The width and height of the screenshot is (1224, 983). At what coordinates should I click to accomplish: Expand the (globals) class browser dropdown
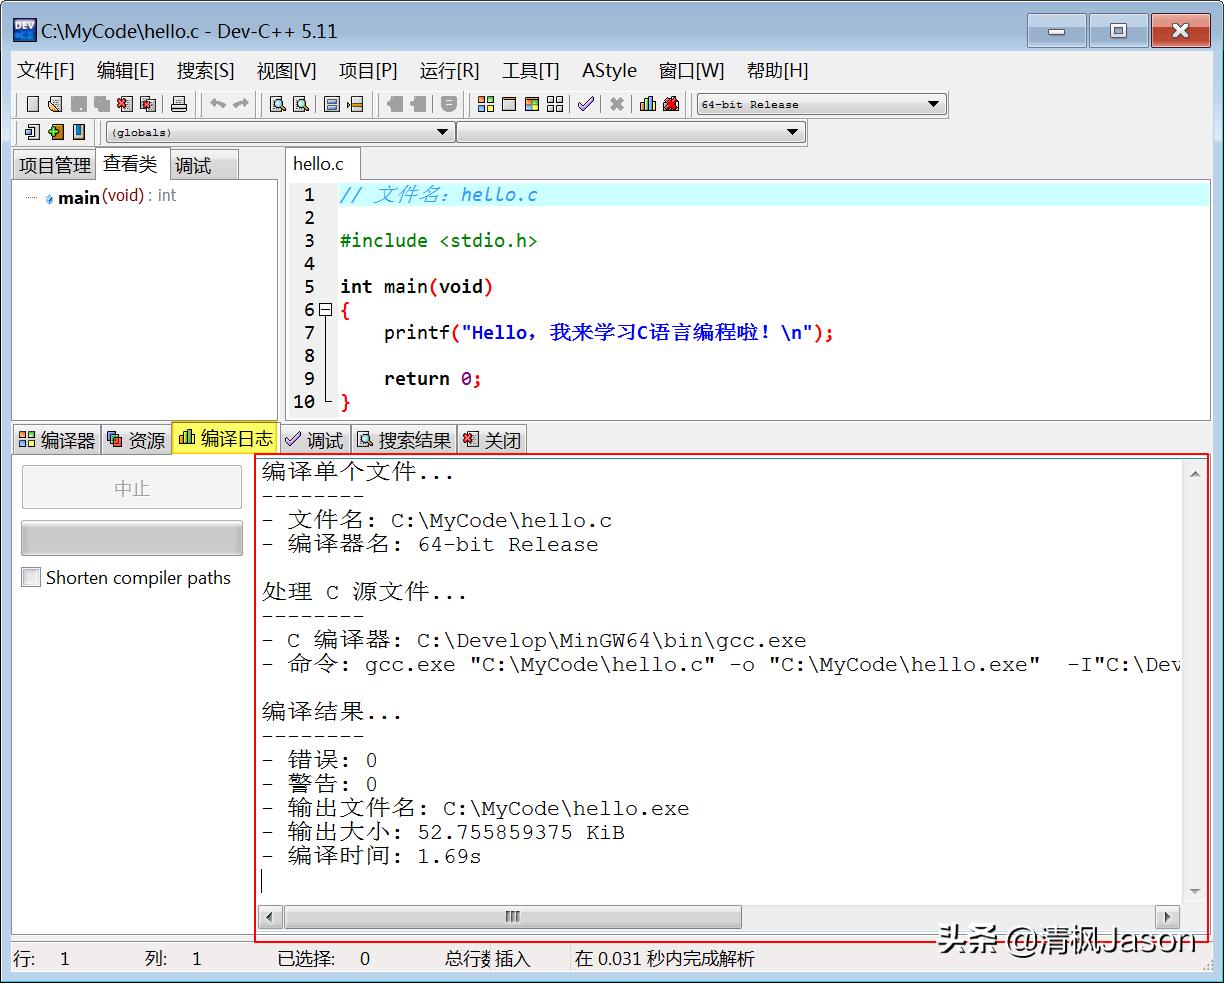[443, 131]
